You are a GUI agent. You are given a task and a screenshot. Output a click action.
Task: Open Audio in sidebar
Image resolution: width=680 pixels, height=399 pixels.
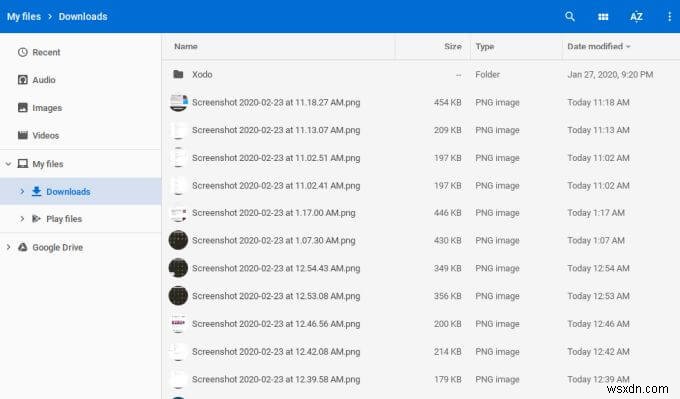44,80
